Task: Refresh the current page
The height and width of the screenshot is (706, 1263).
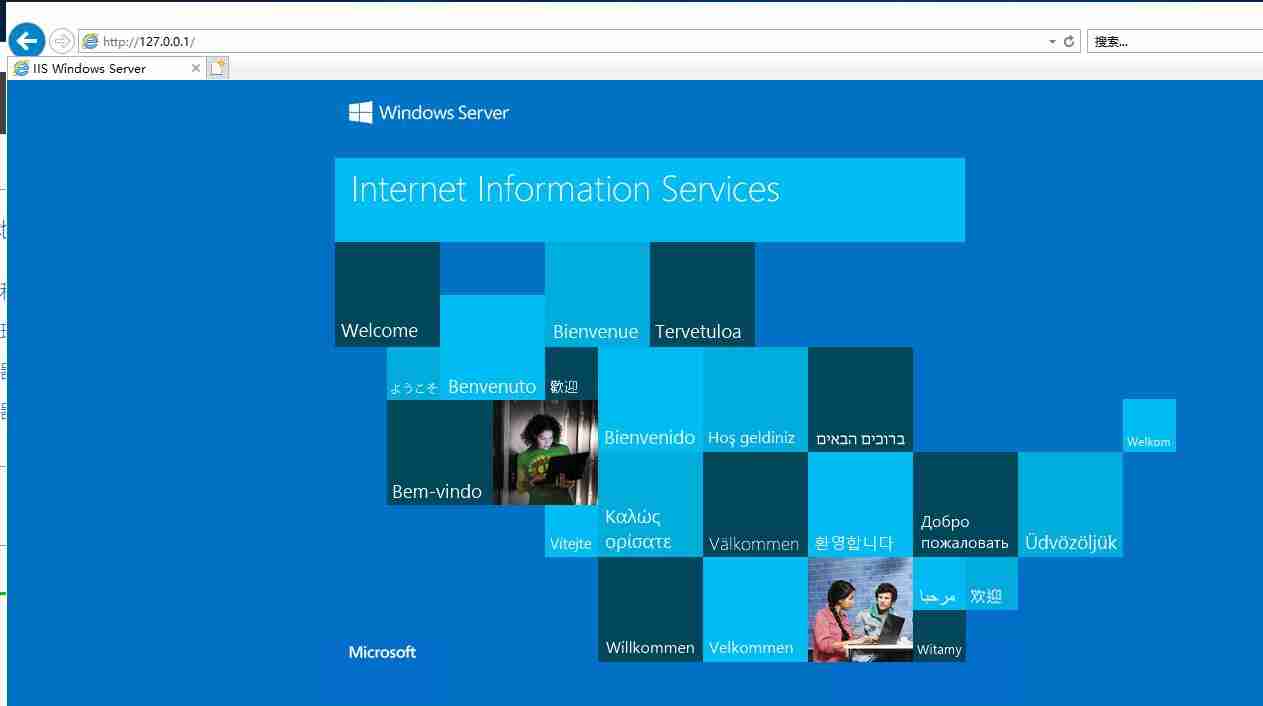Action: [x=1069, y=41]
